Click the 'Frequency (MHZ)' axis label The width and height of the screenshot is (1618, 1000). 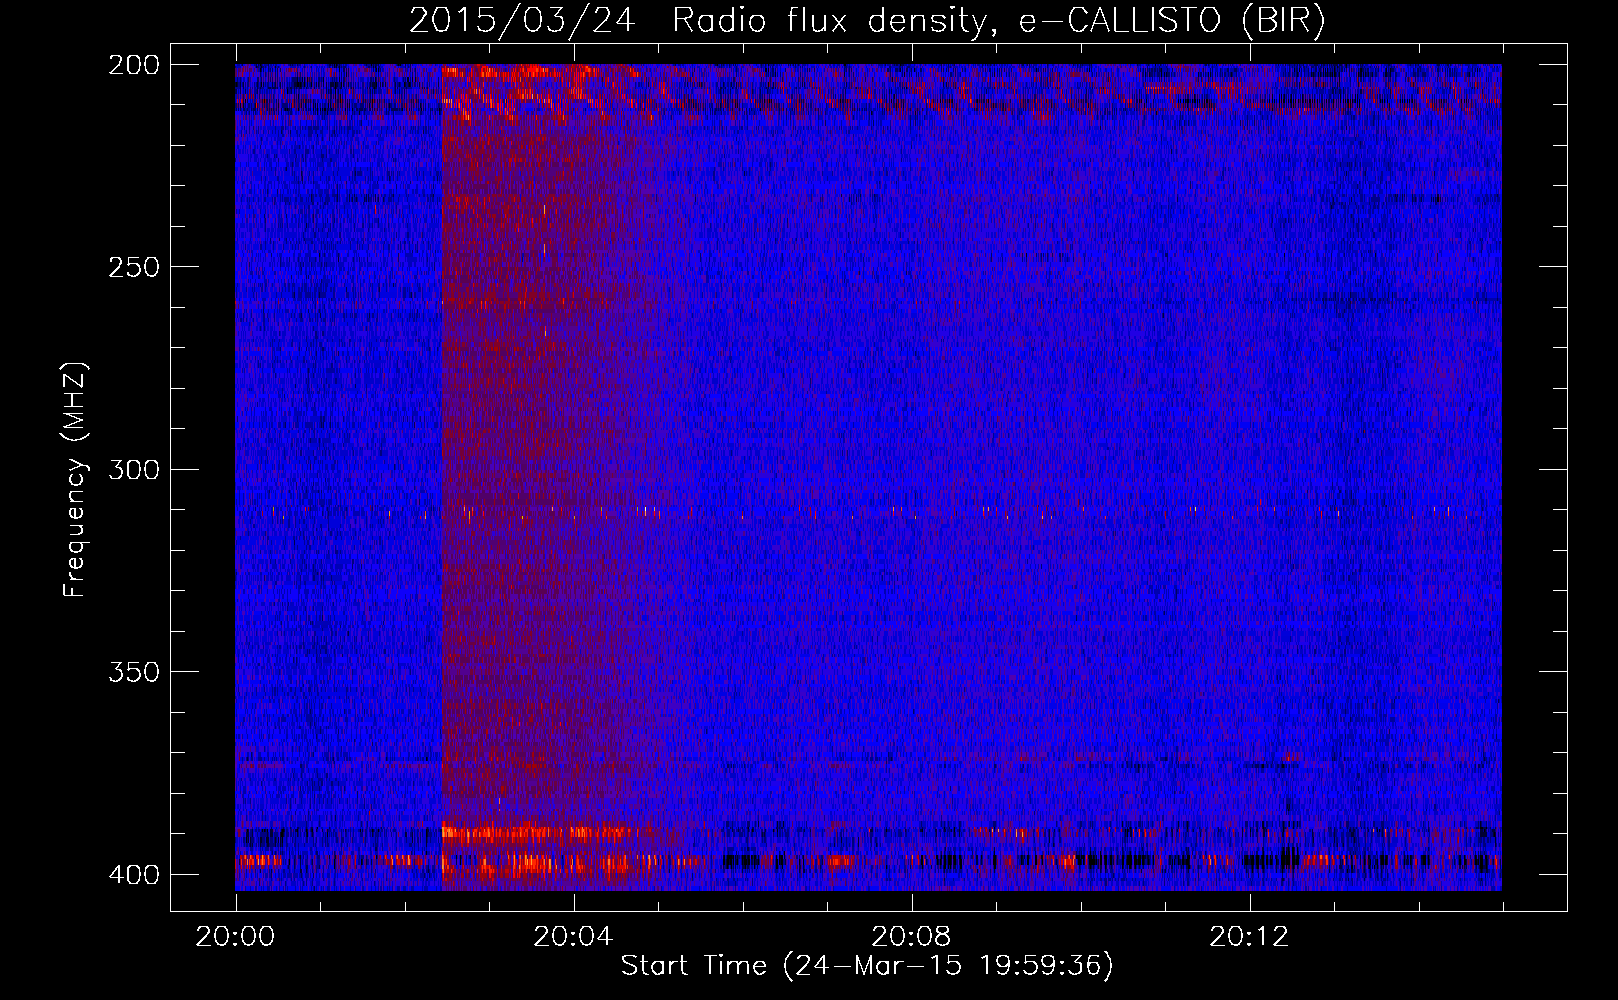(75, 479)
